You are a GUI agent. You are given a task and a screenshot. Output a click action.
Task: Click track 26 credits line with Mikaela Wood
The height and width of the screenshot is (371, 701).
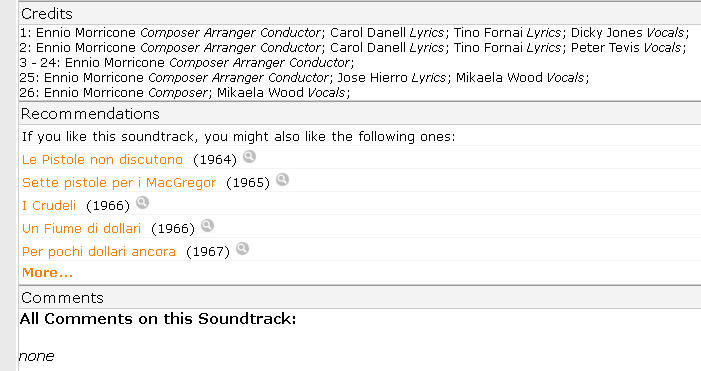click(185, 93)
